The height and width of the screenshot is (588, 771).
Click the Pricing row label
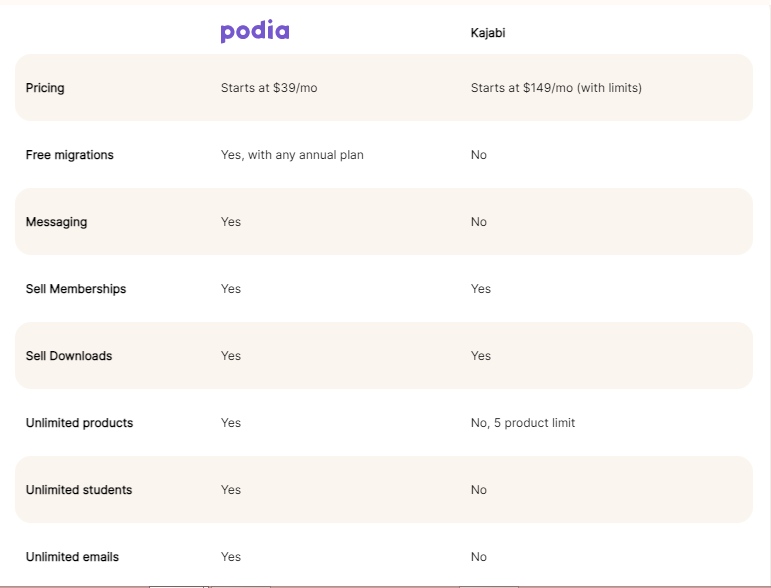click(x=45, y=88)
